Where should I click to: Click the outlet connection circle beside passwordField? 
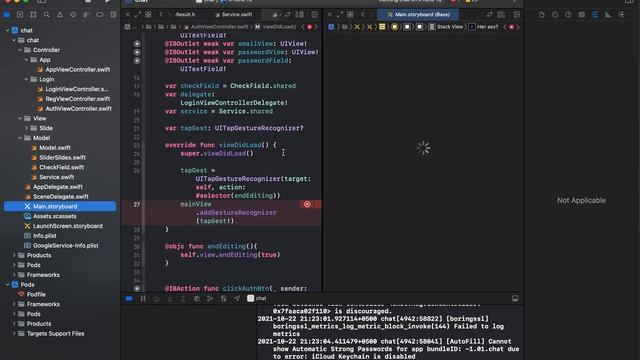[x=137, y=60]
